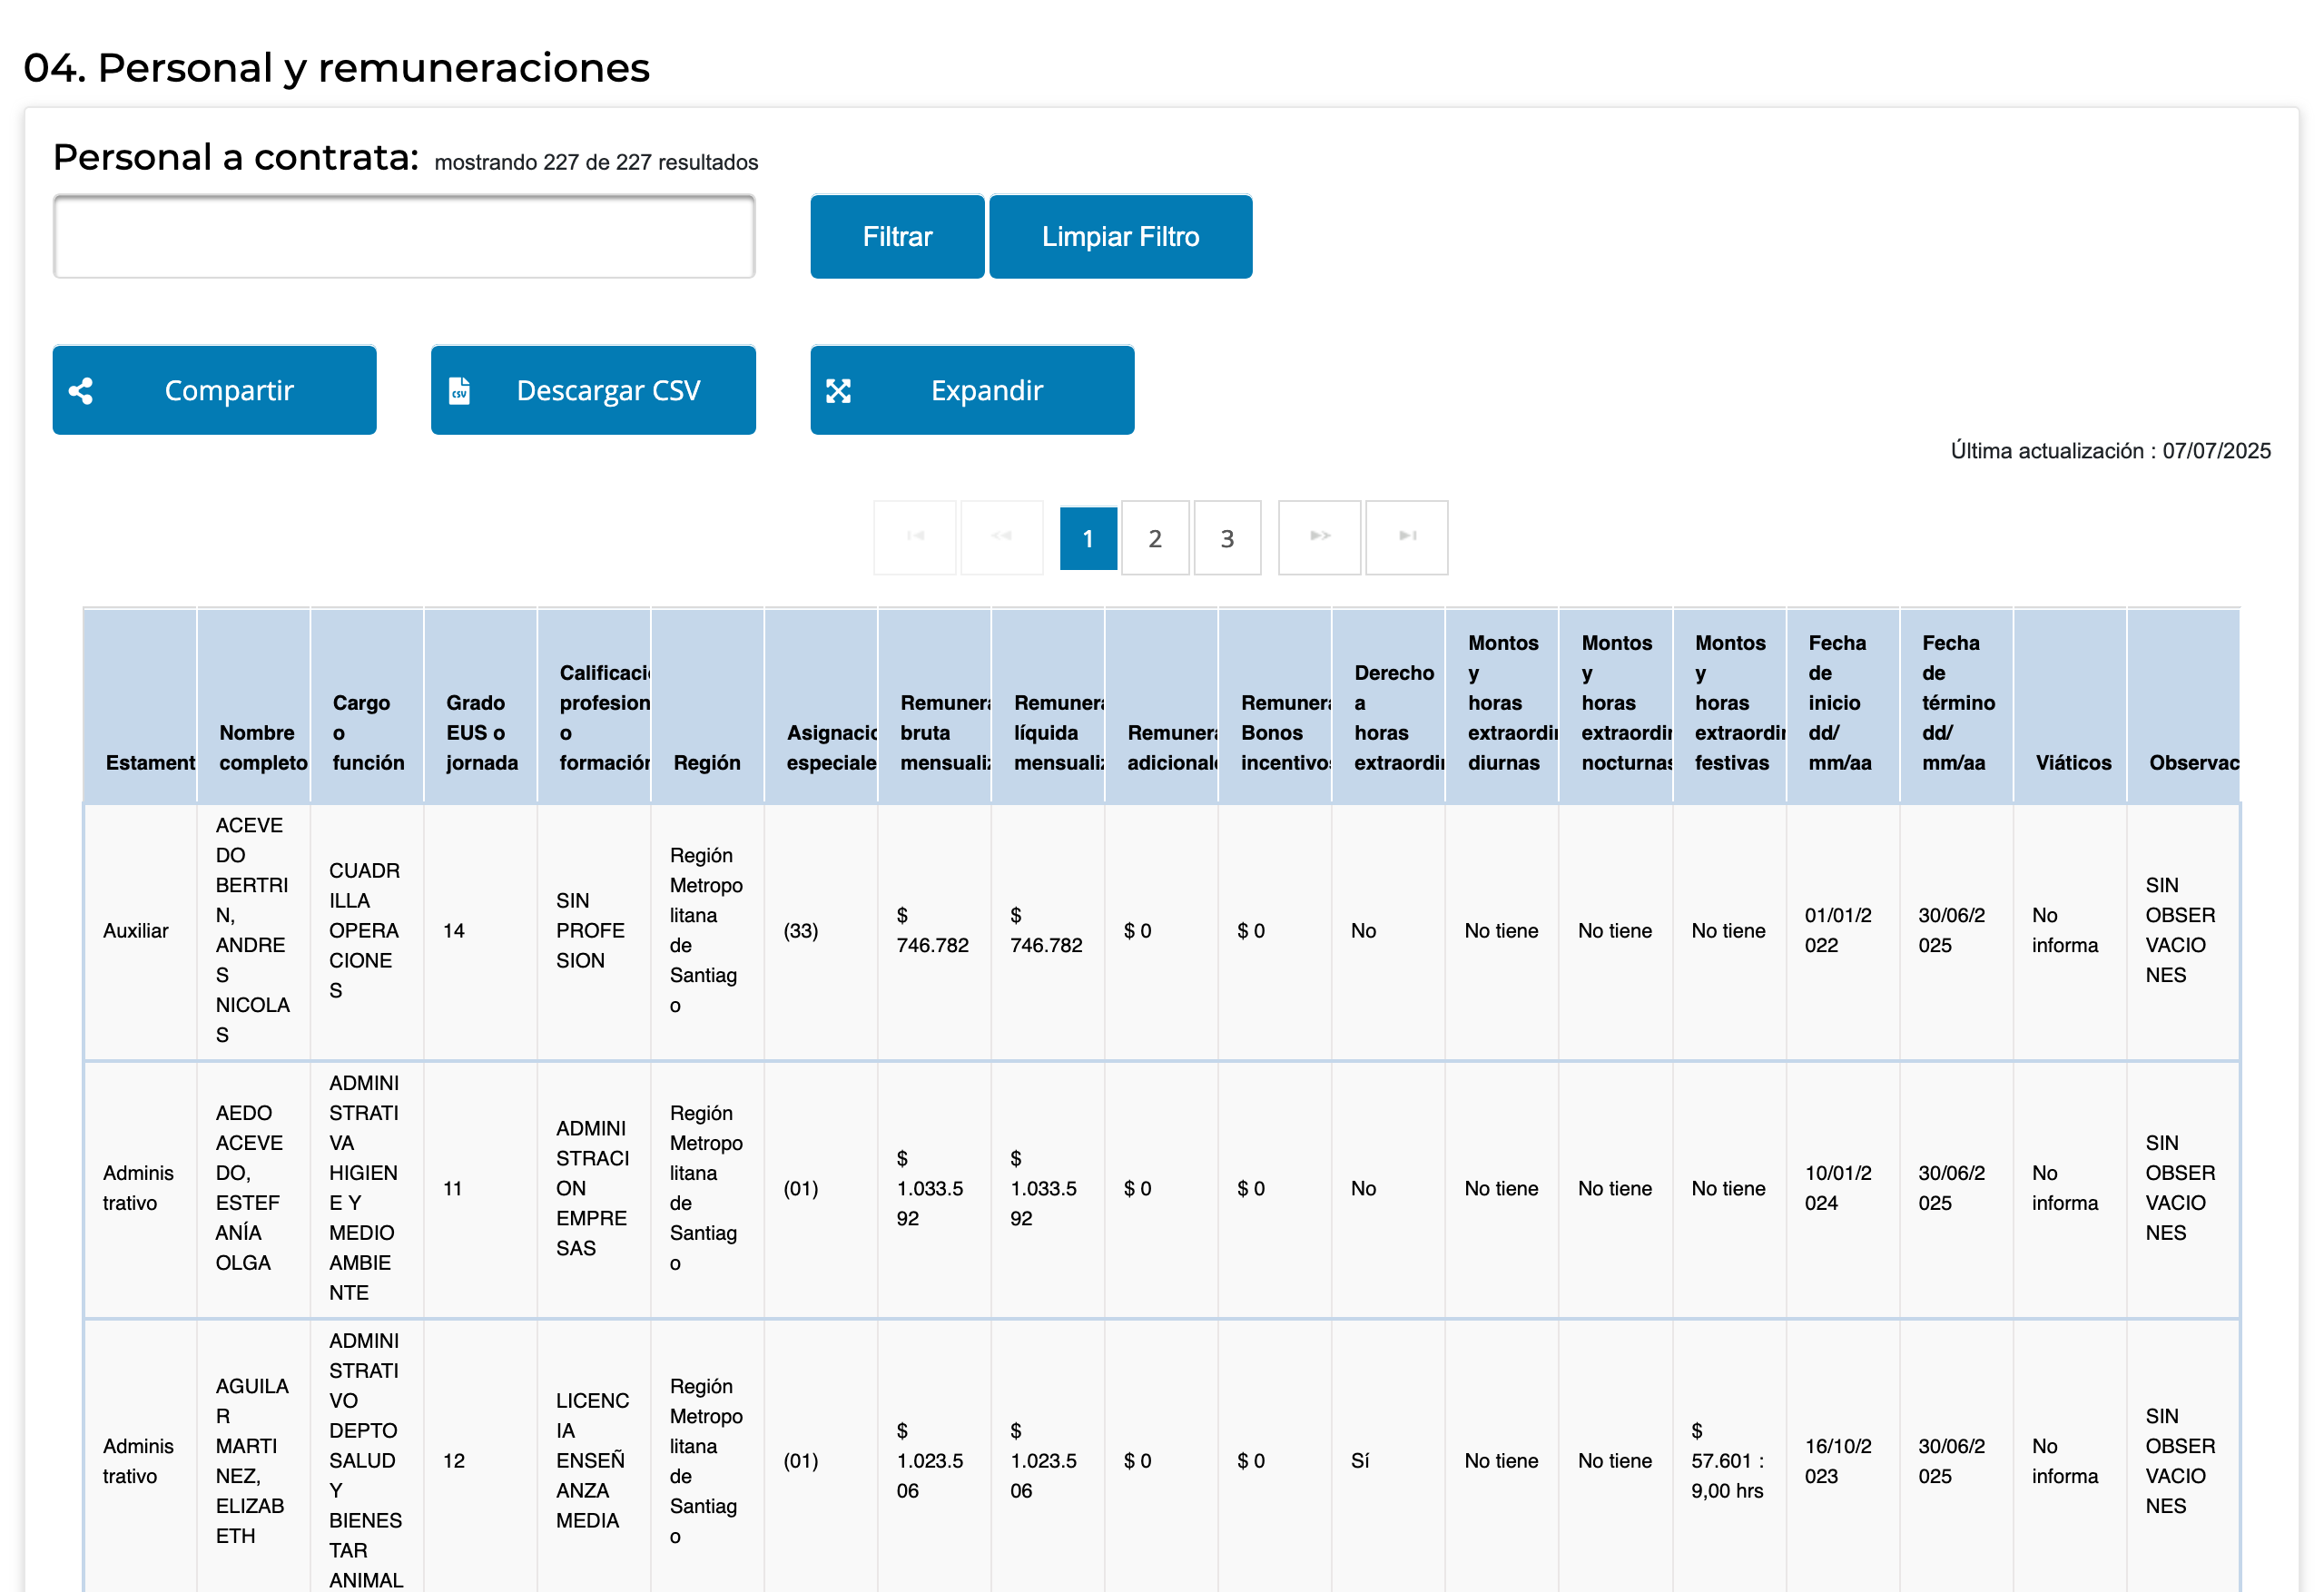Go to previous page arrow
Image resolution: width=2324 pixels, height=1592 pixels.
coord(1002,537)
